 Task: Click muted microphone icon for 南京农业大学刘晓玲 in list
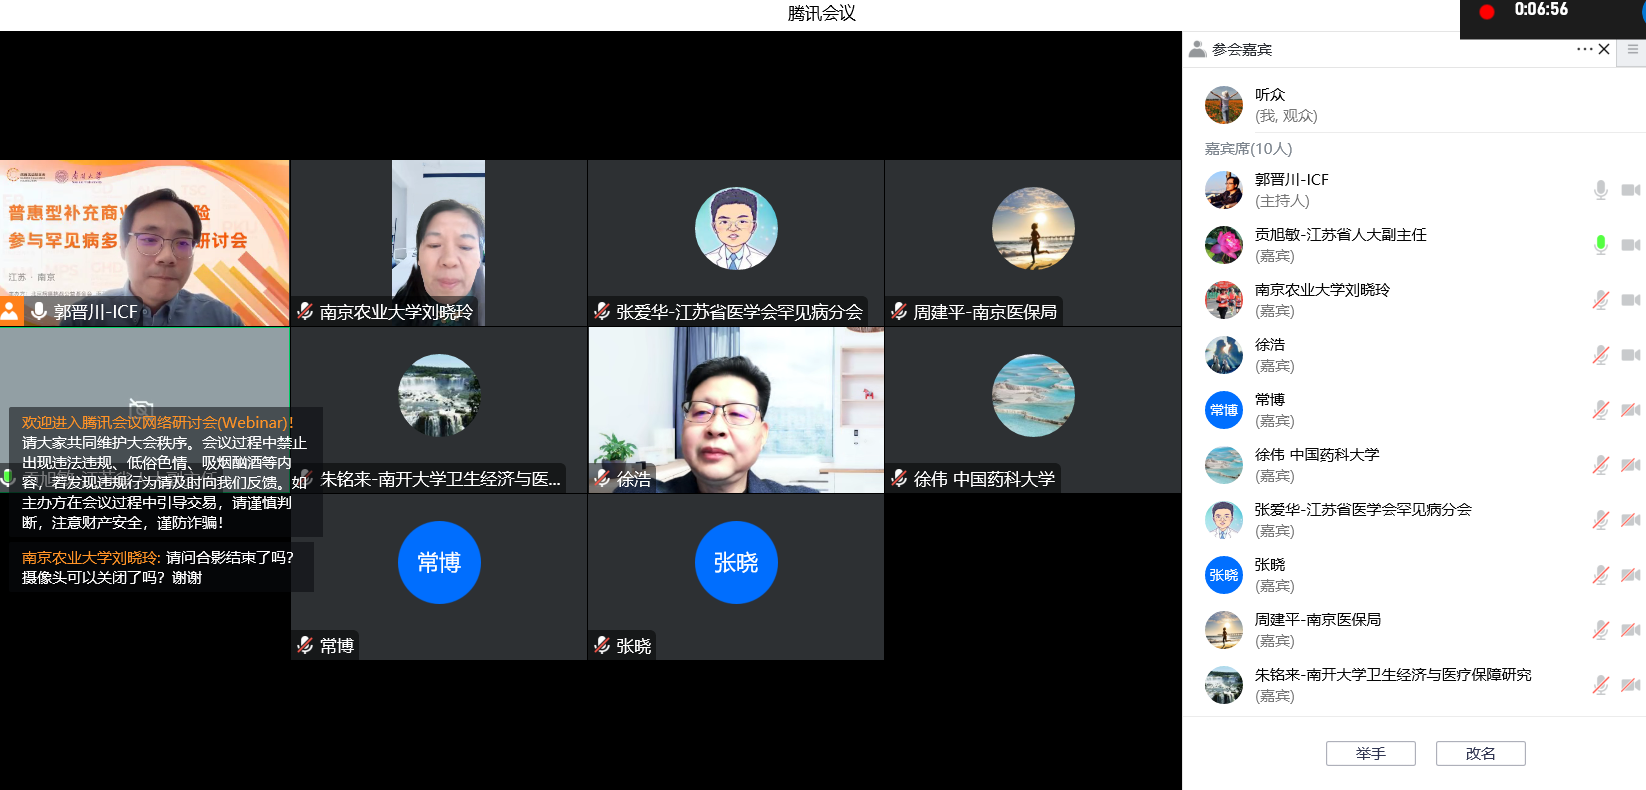1601,300
